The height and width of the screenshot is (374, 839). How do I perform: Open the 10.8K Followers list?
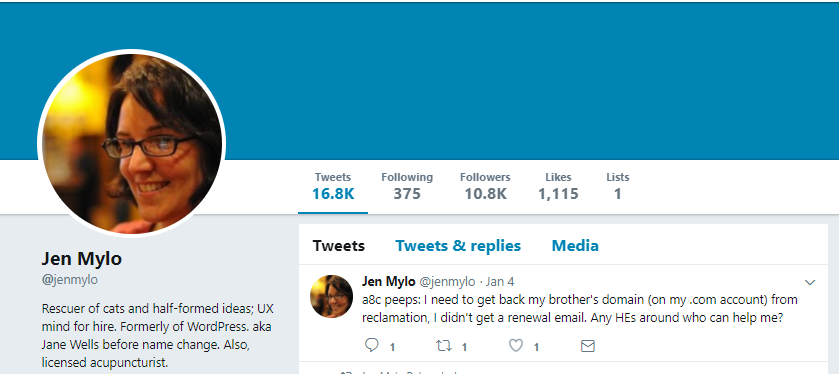tap(485, 186)
